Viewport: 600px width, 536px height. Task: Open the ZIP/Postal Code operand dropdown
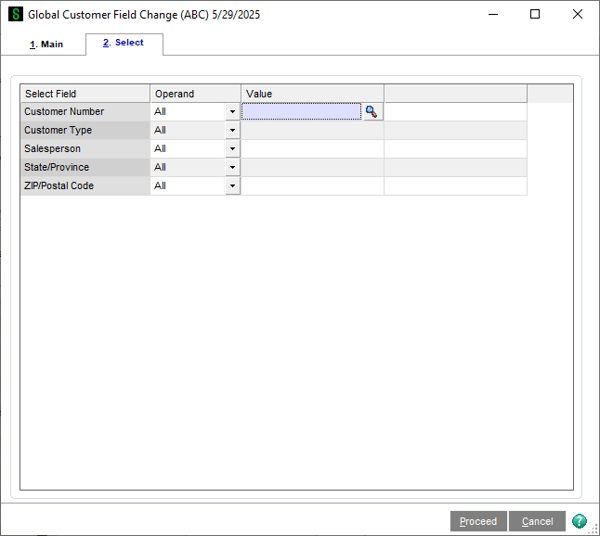(x=232, y=186)
